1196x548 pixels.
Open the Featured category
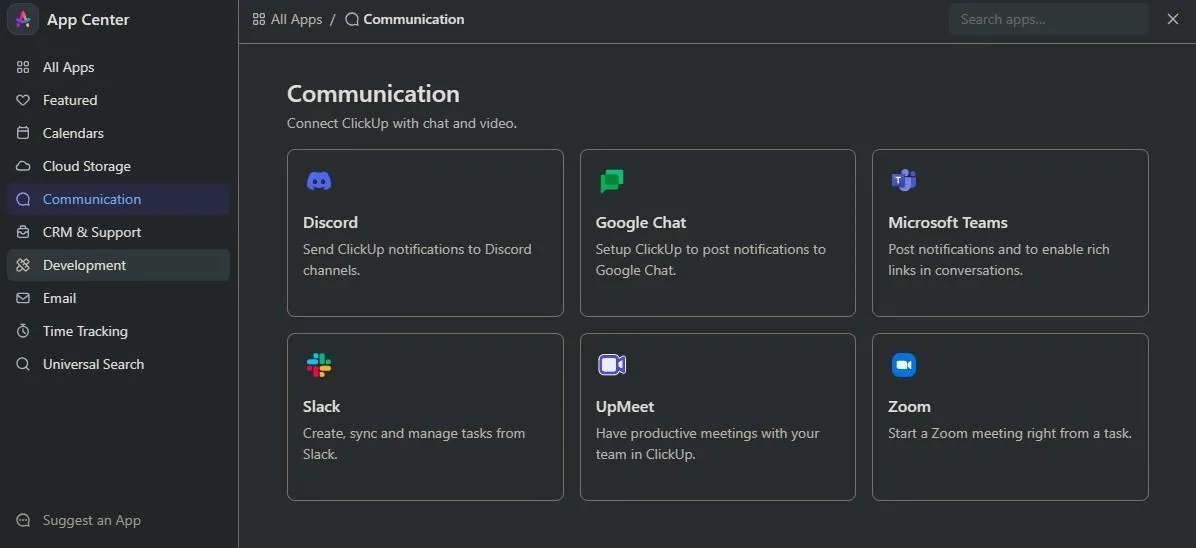[118, 100]
